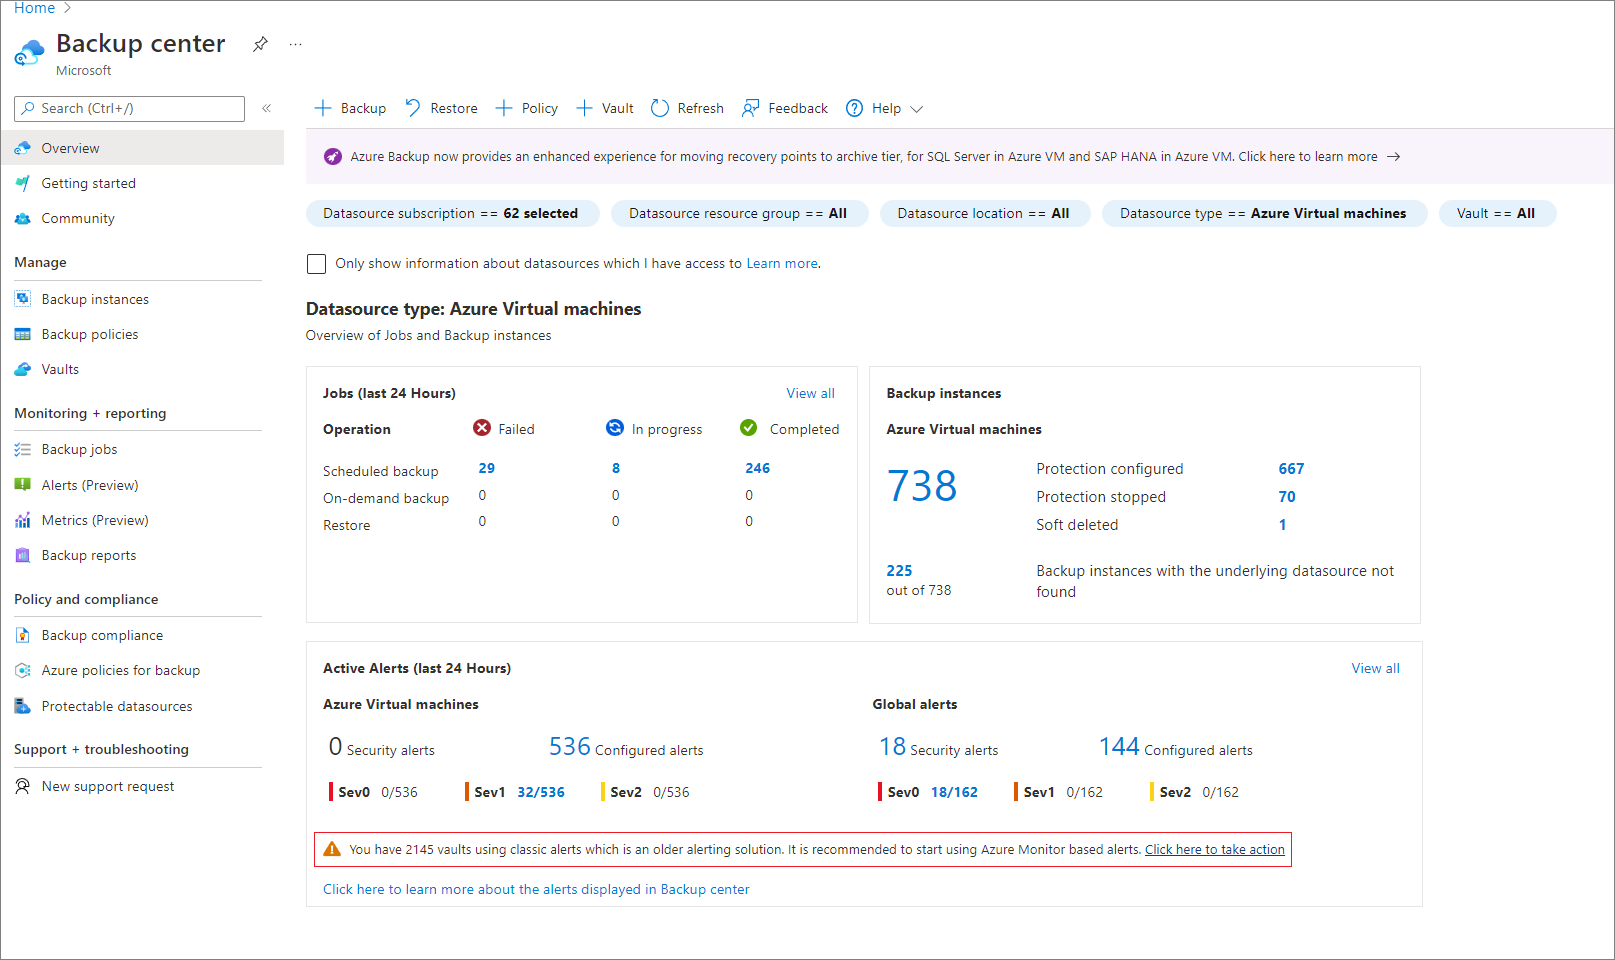Open 144 global configured alerts
Image resolution: width=1615 pixels, height=960 pixels.
pos(1119,747)
